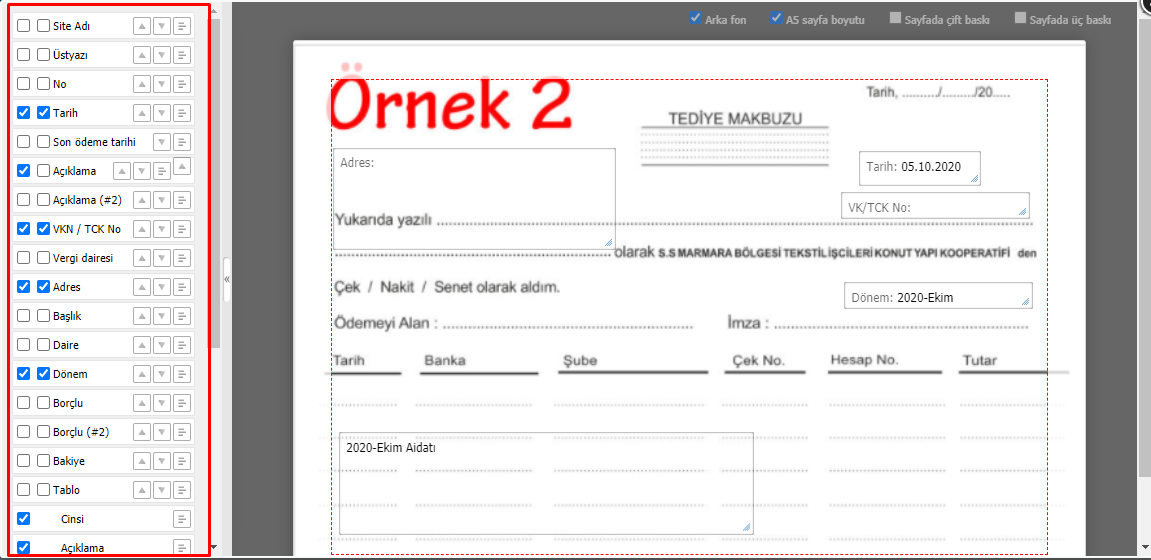Click the down arrow in Üstyazı row
This screenshot has width=1151, height=560.
(x=162, y=55)
